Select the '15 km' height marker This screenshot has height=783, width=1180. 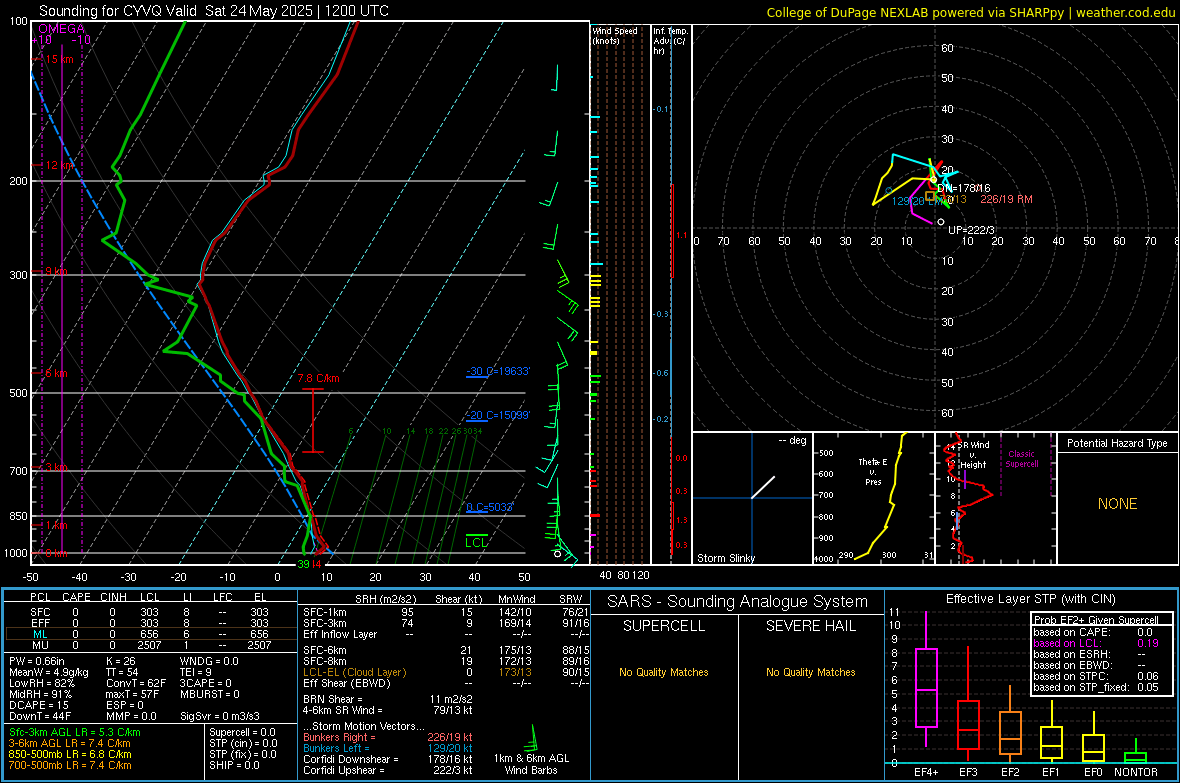pyautogui.click(x=58, y=59)
